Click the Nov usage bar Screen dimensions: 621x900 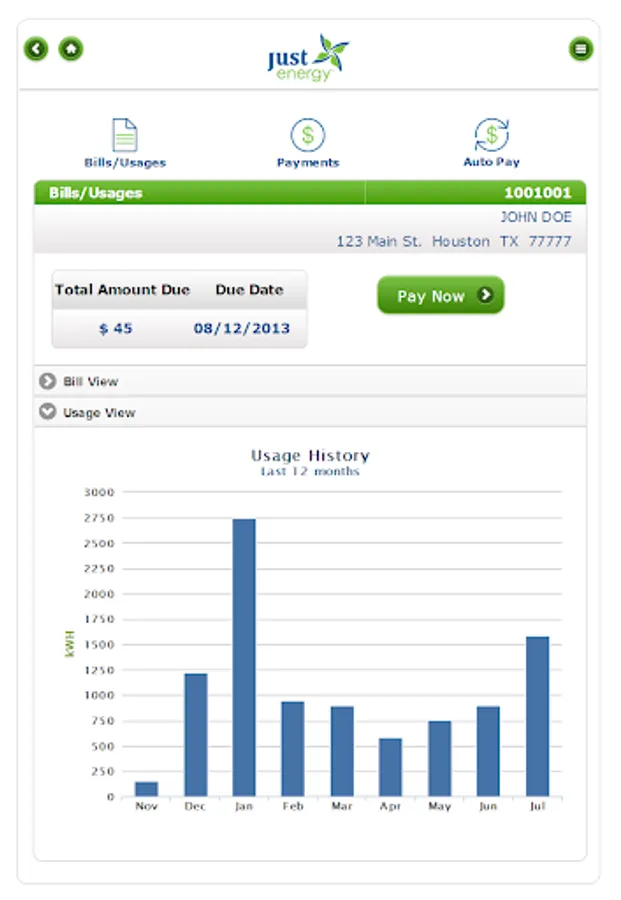click(146, 789)
